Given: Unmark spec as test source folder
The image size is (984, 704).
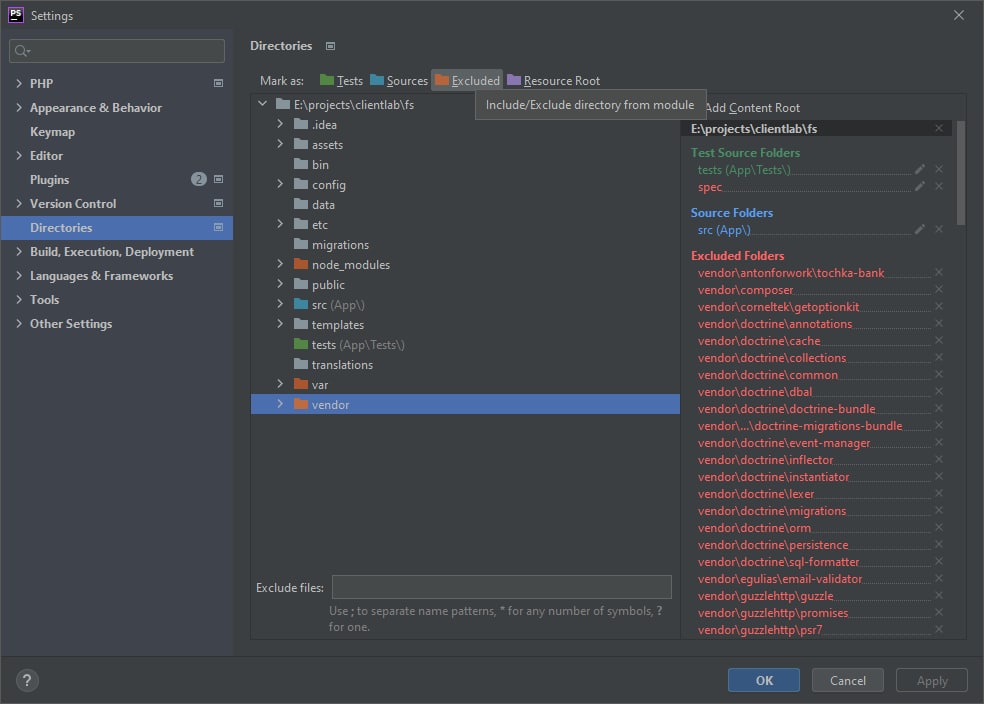Looking at the screenshot, I should click(938, 187).
